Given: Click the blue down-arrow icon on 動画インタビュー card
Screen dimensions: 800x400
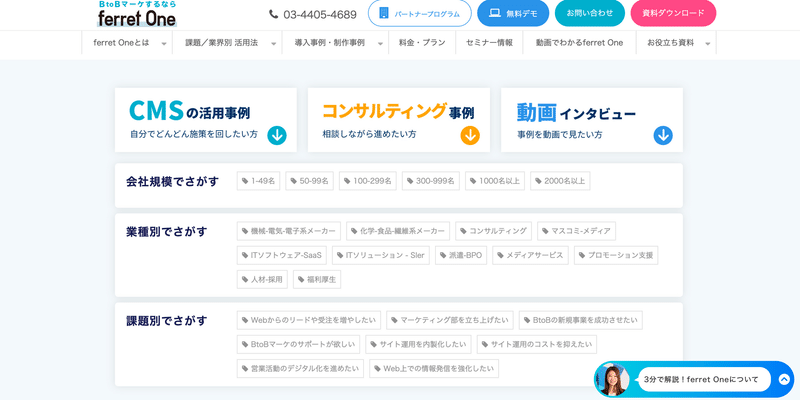Looking at the screenshot, I should 663,136.
